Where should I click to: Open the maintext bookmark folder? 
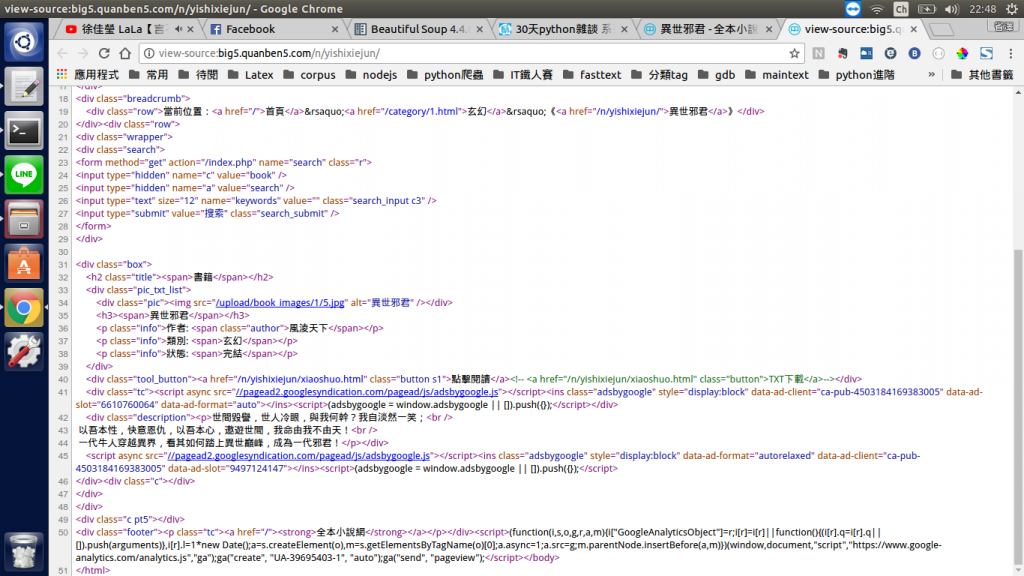point(777,75)
